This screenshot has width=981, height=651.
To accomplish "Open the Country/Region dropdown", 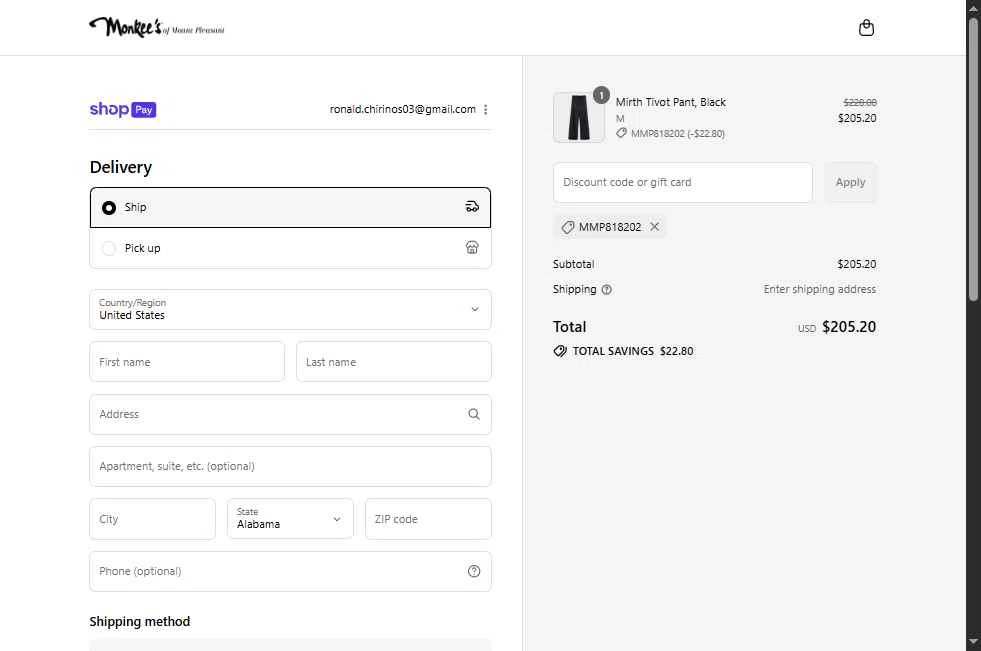I will [290, 310].
